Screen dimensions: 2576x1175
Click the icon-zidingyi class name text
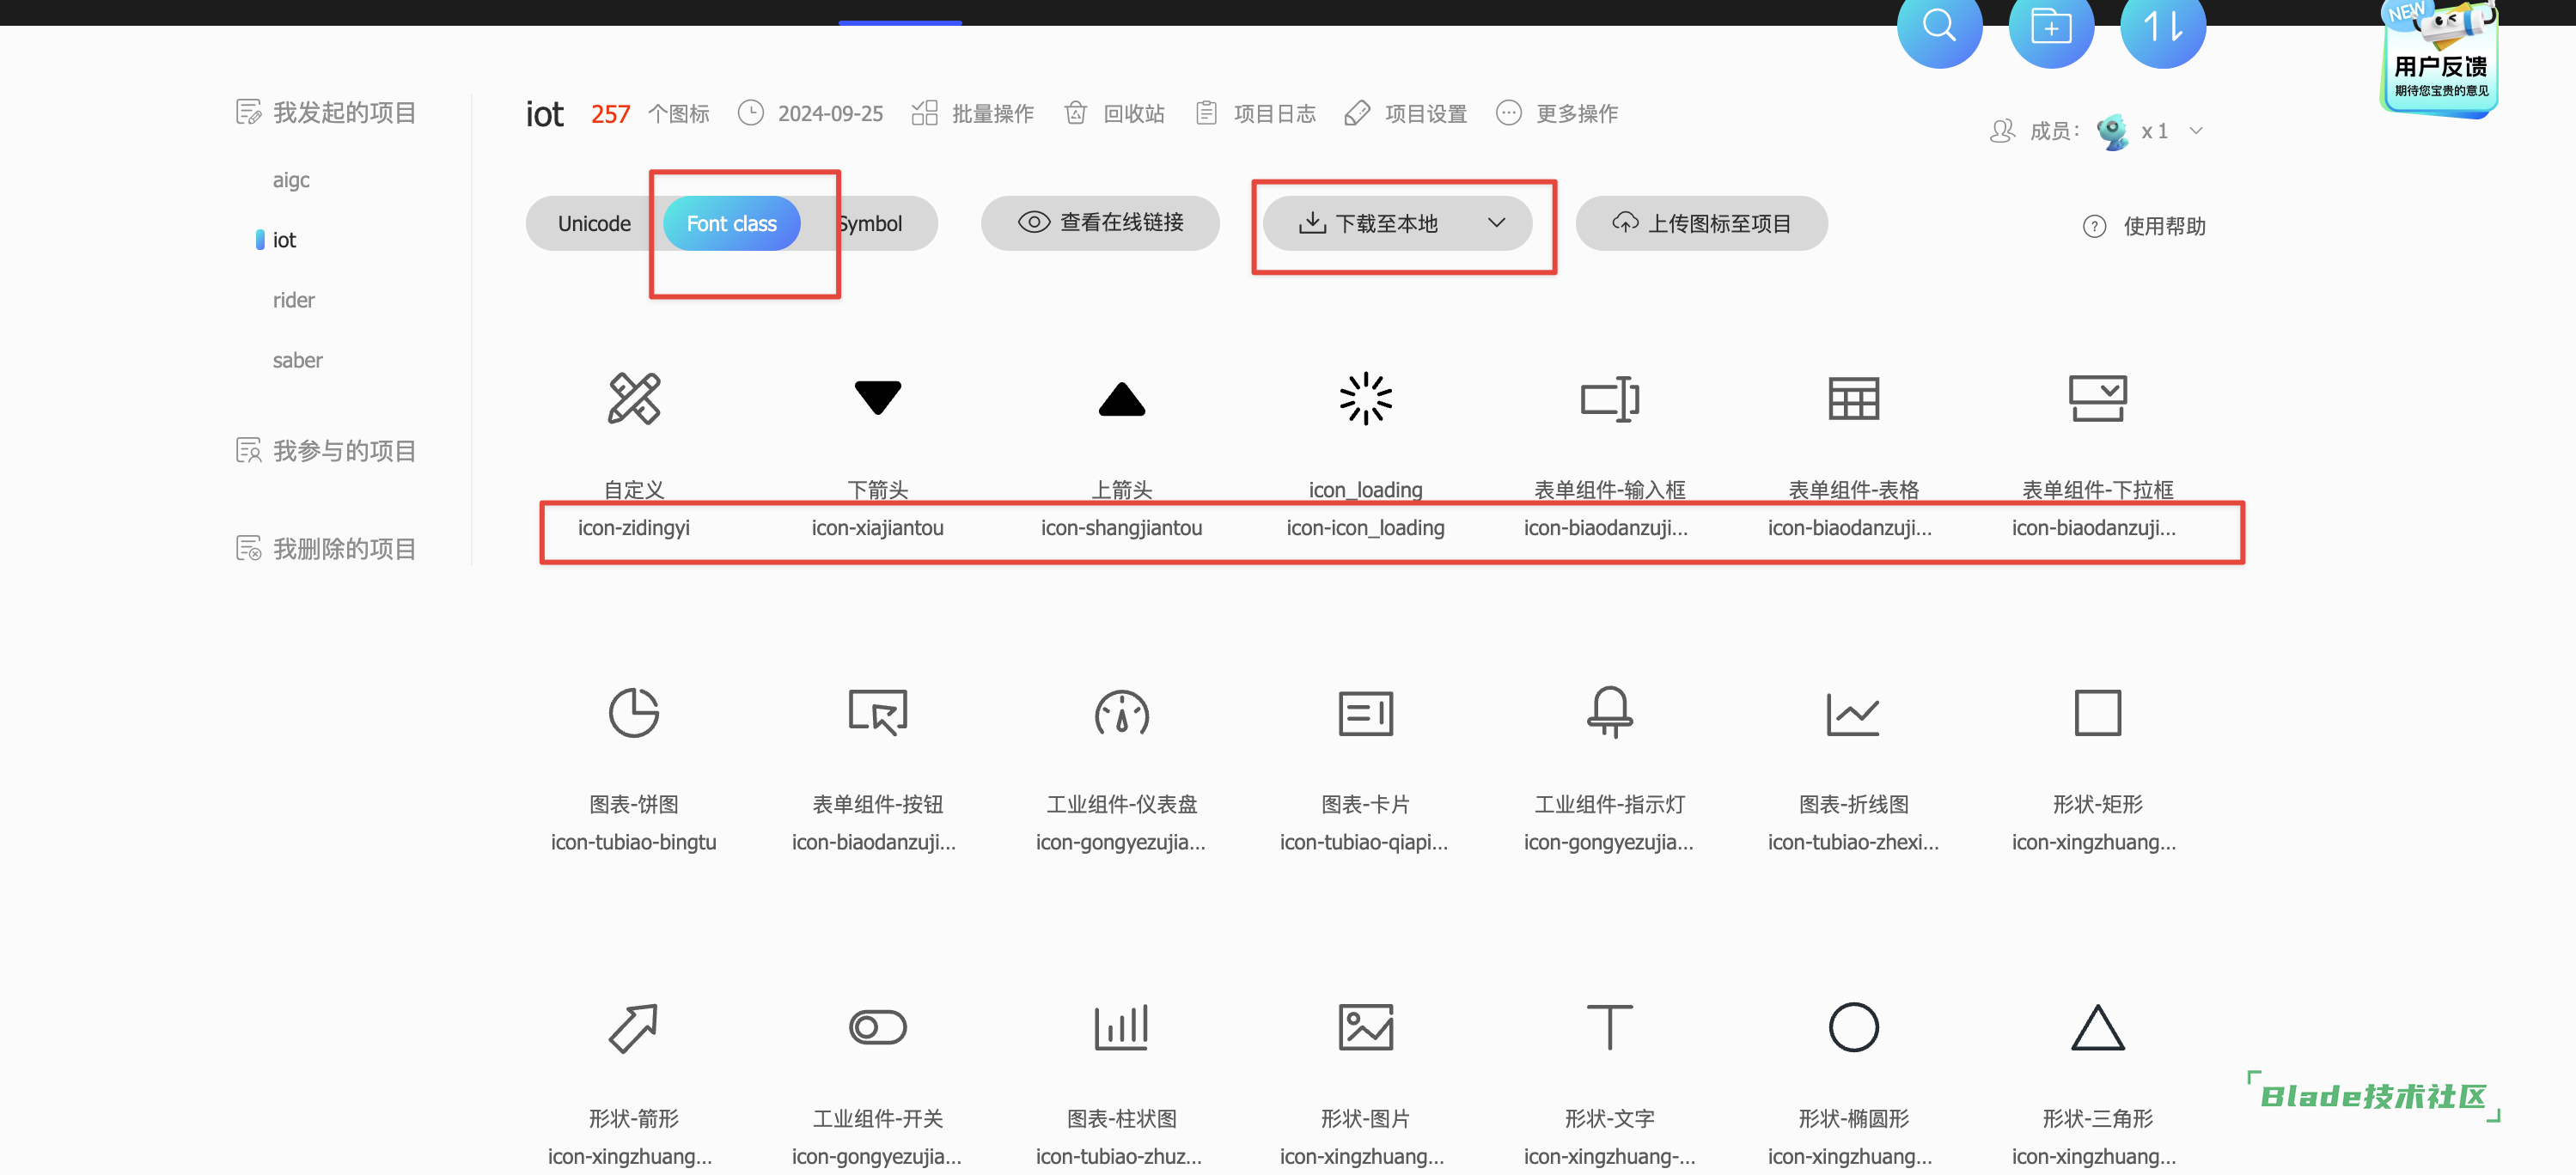pyautogui.click(x=634, y=528)
